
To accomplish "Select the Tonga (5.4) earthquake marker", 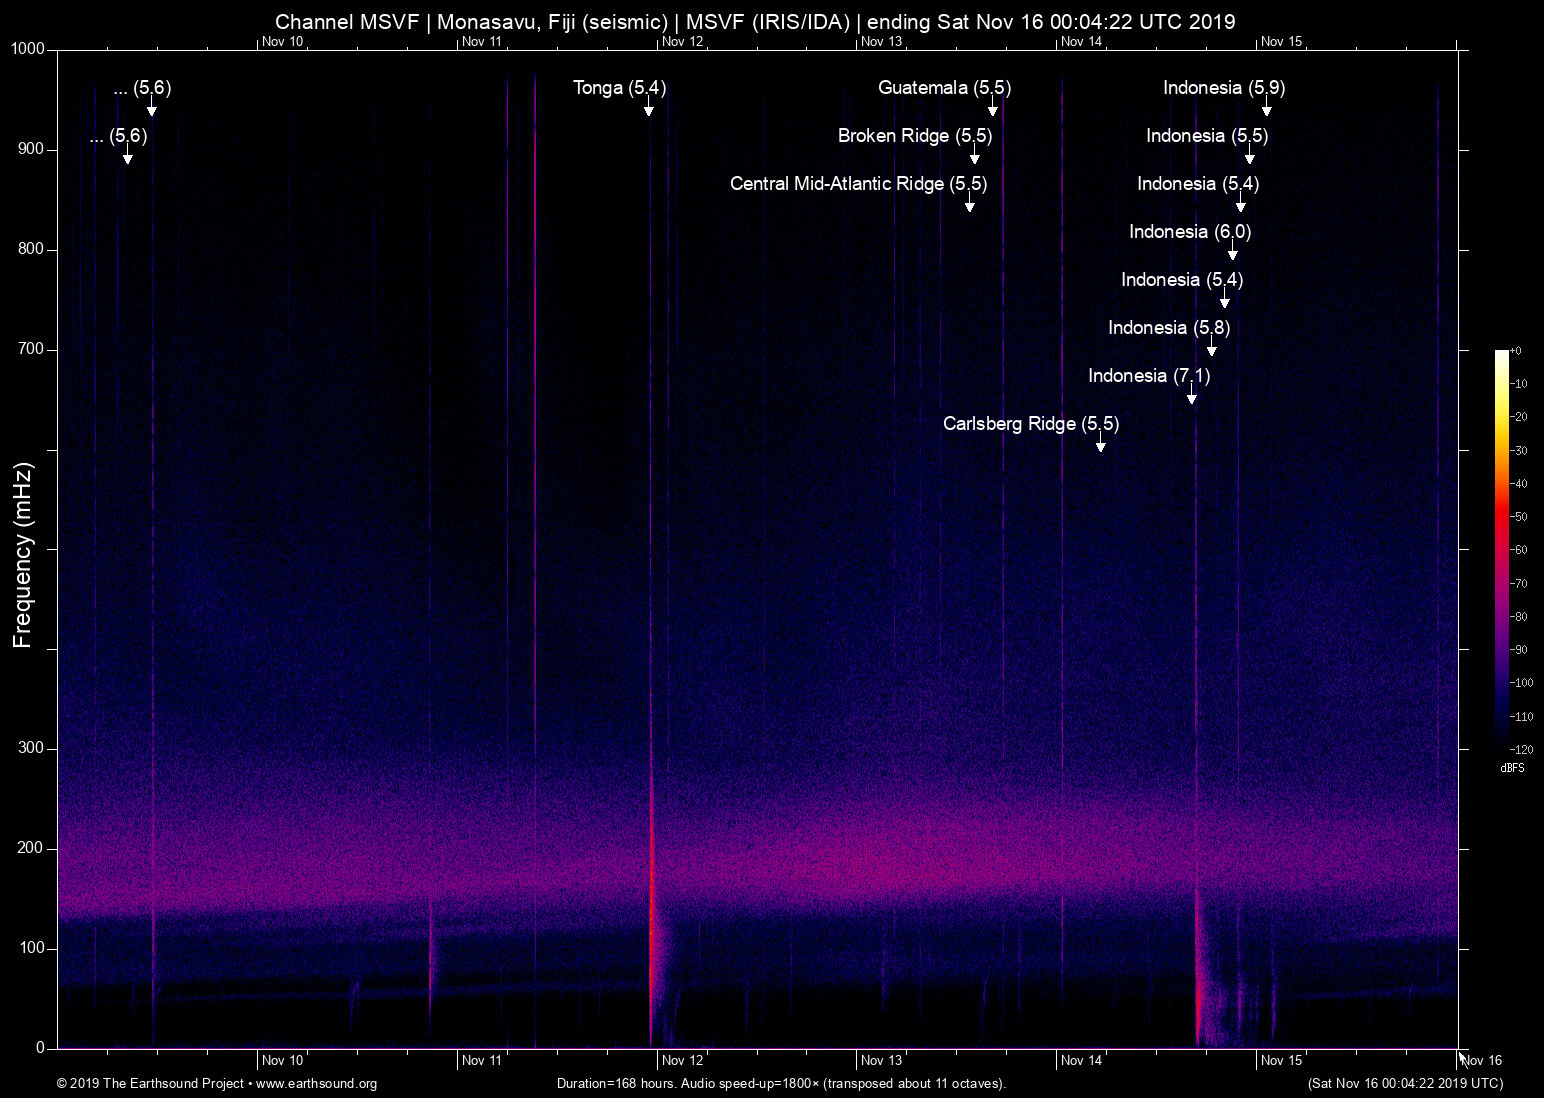I will click(x=618, y=88).
